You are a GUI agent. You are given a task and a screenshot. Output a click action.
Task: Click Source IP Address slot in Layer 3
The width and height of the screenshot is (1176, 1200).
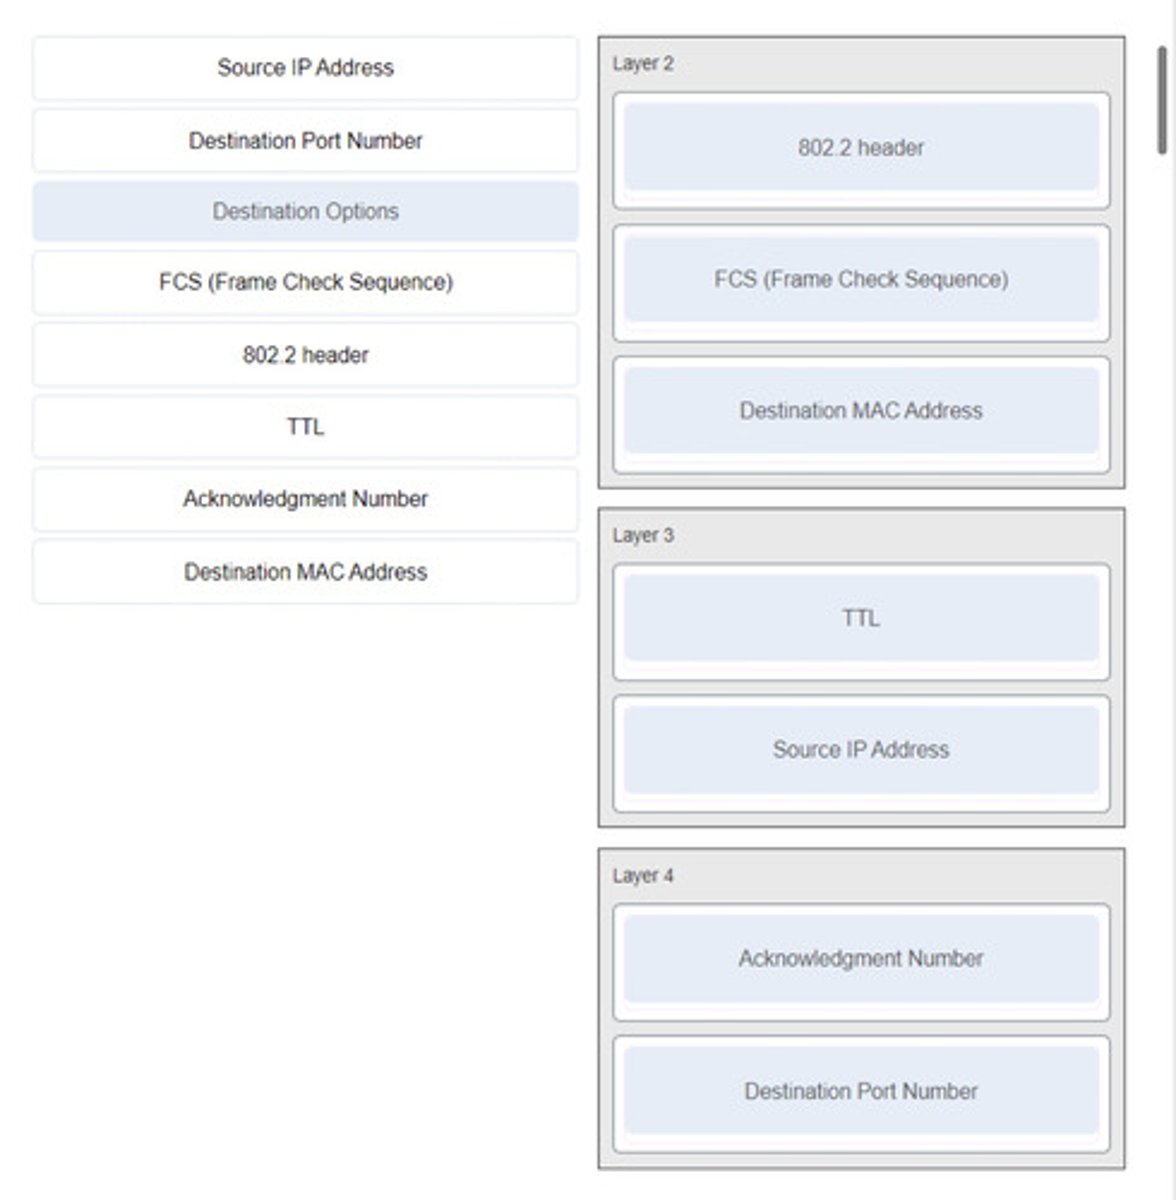coord(861,750)
